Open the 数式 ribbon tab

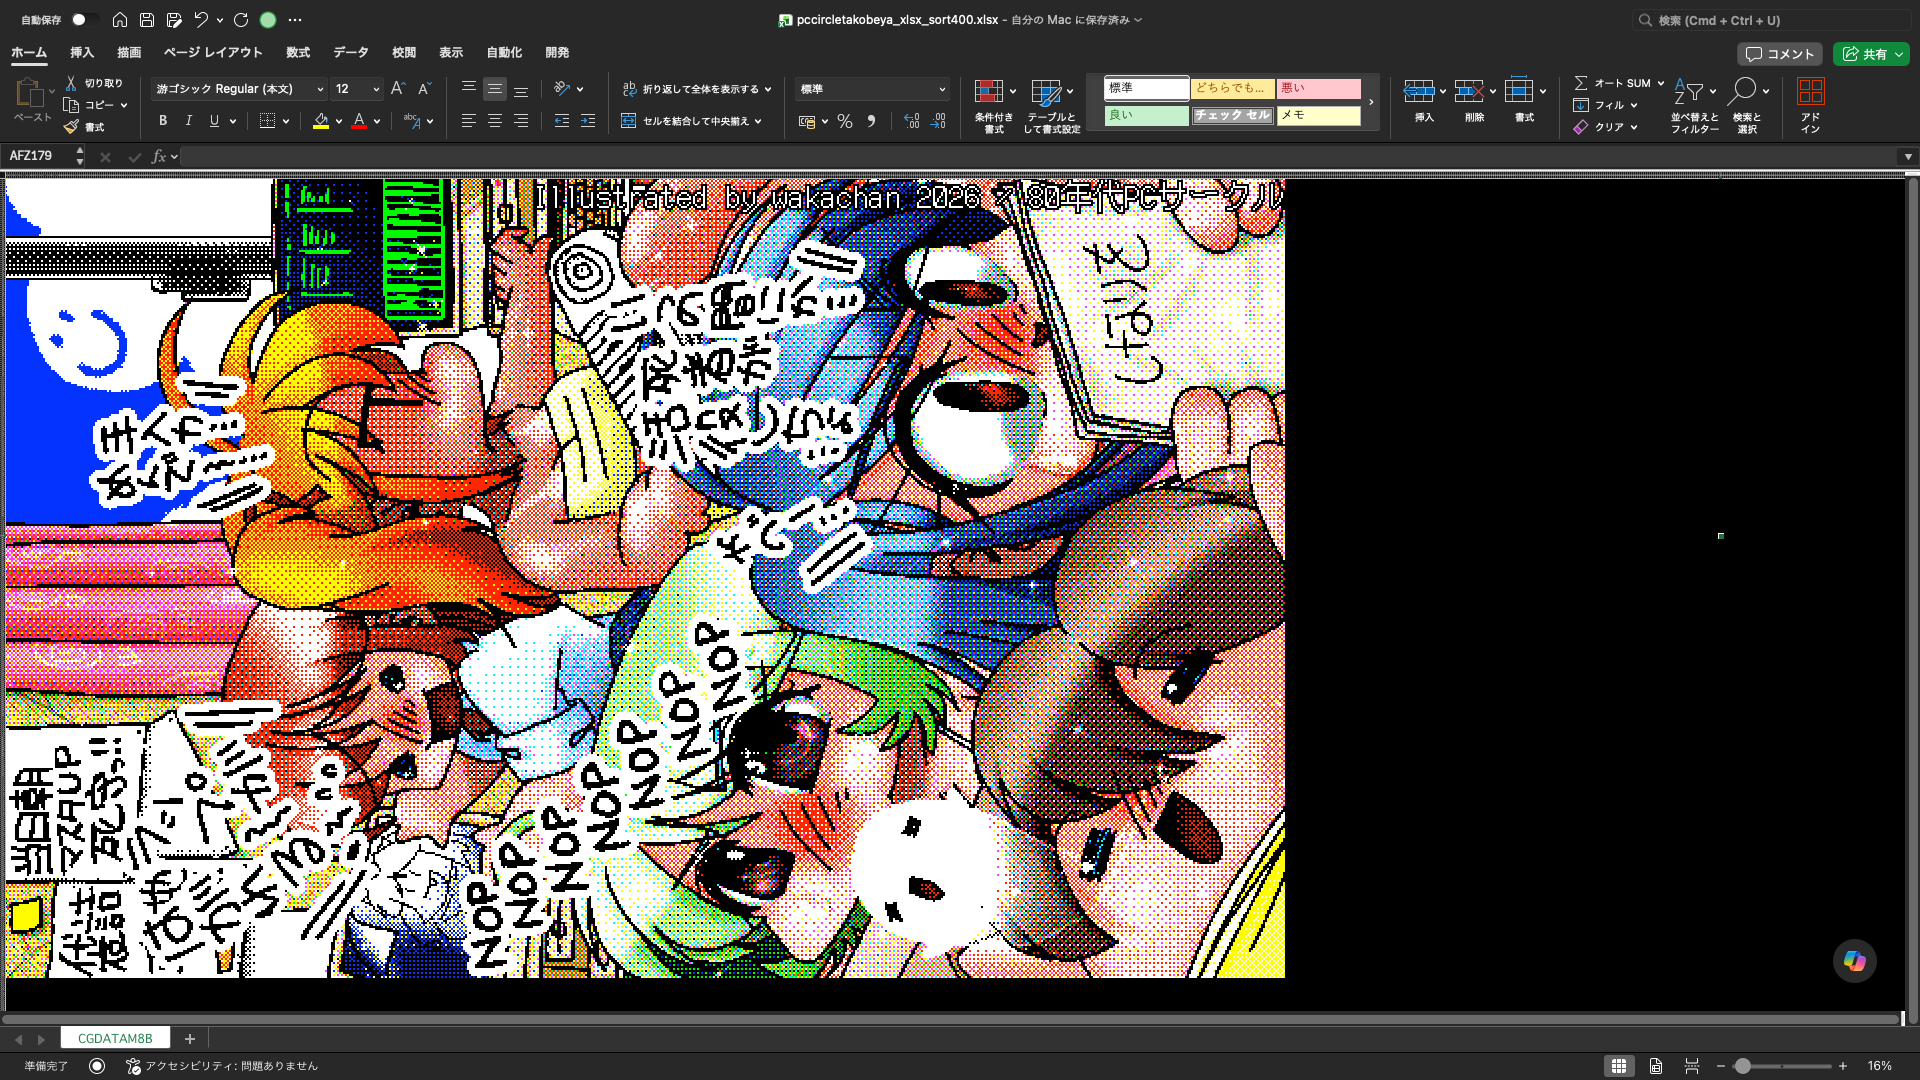pyautogui.click(x=298, y=53)
